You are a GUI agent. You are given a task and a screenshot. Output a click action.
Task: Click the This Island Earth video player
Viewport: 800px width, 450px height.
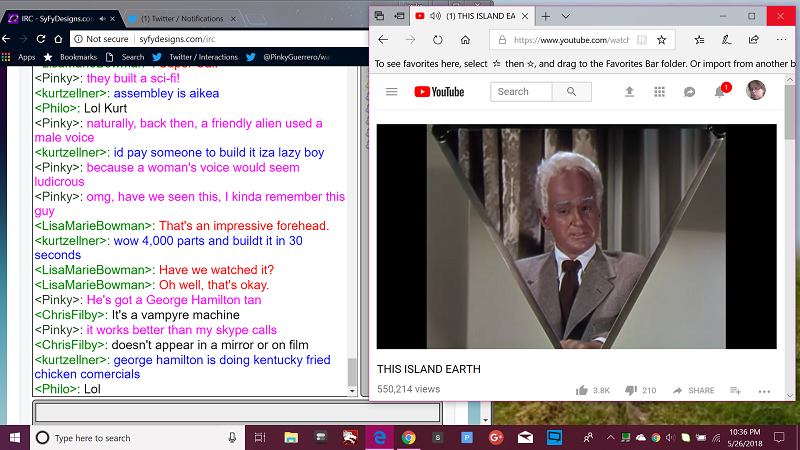pos(577,237)
